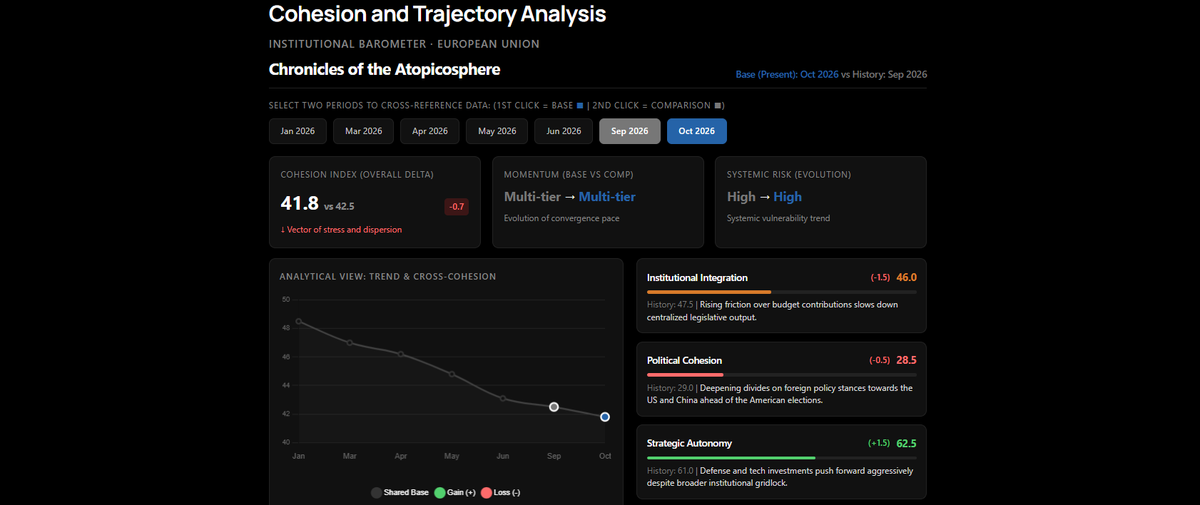The height and width of the screenshot is (505, 1200).
Task: Click the red Loss (-) legend dot
Action: (487, 493)
